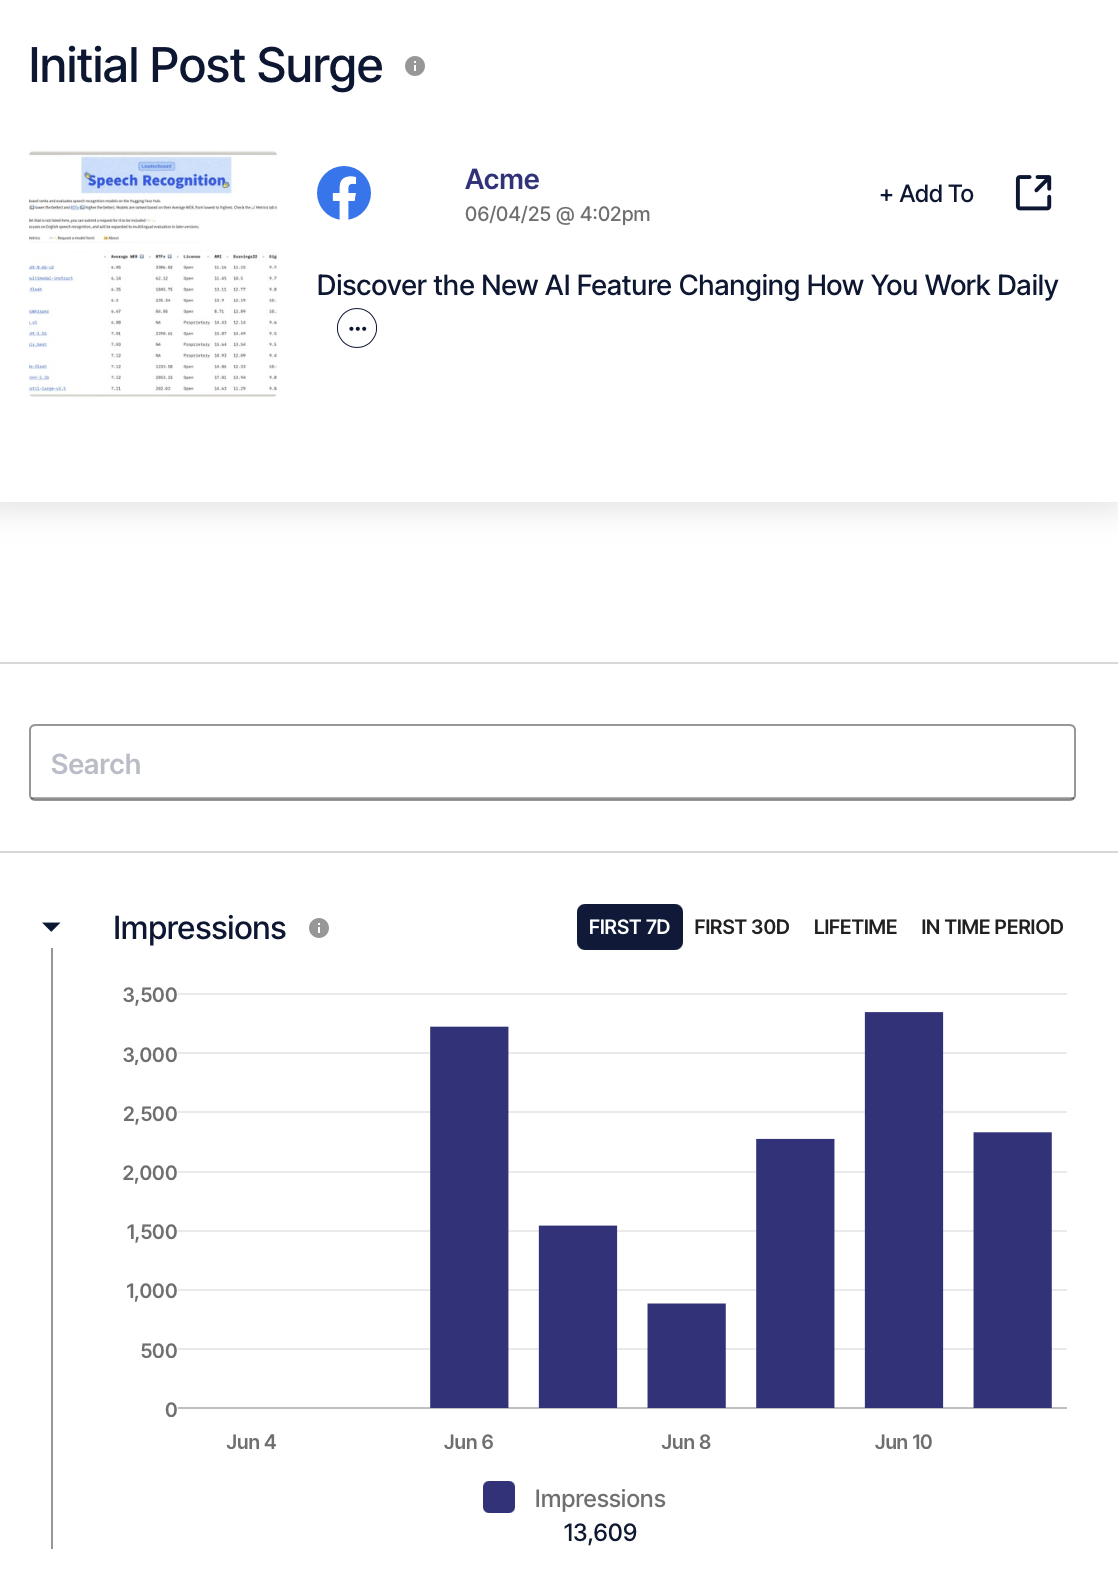The width and height of the screenshot is (1118, 1574).
Task: Click the shortest bar near Jun 8
Action: coord(686,1355)
